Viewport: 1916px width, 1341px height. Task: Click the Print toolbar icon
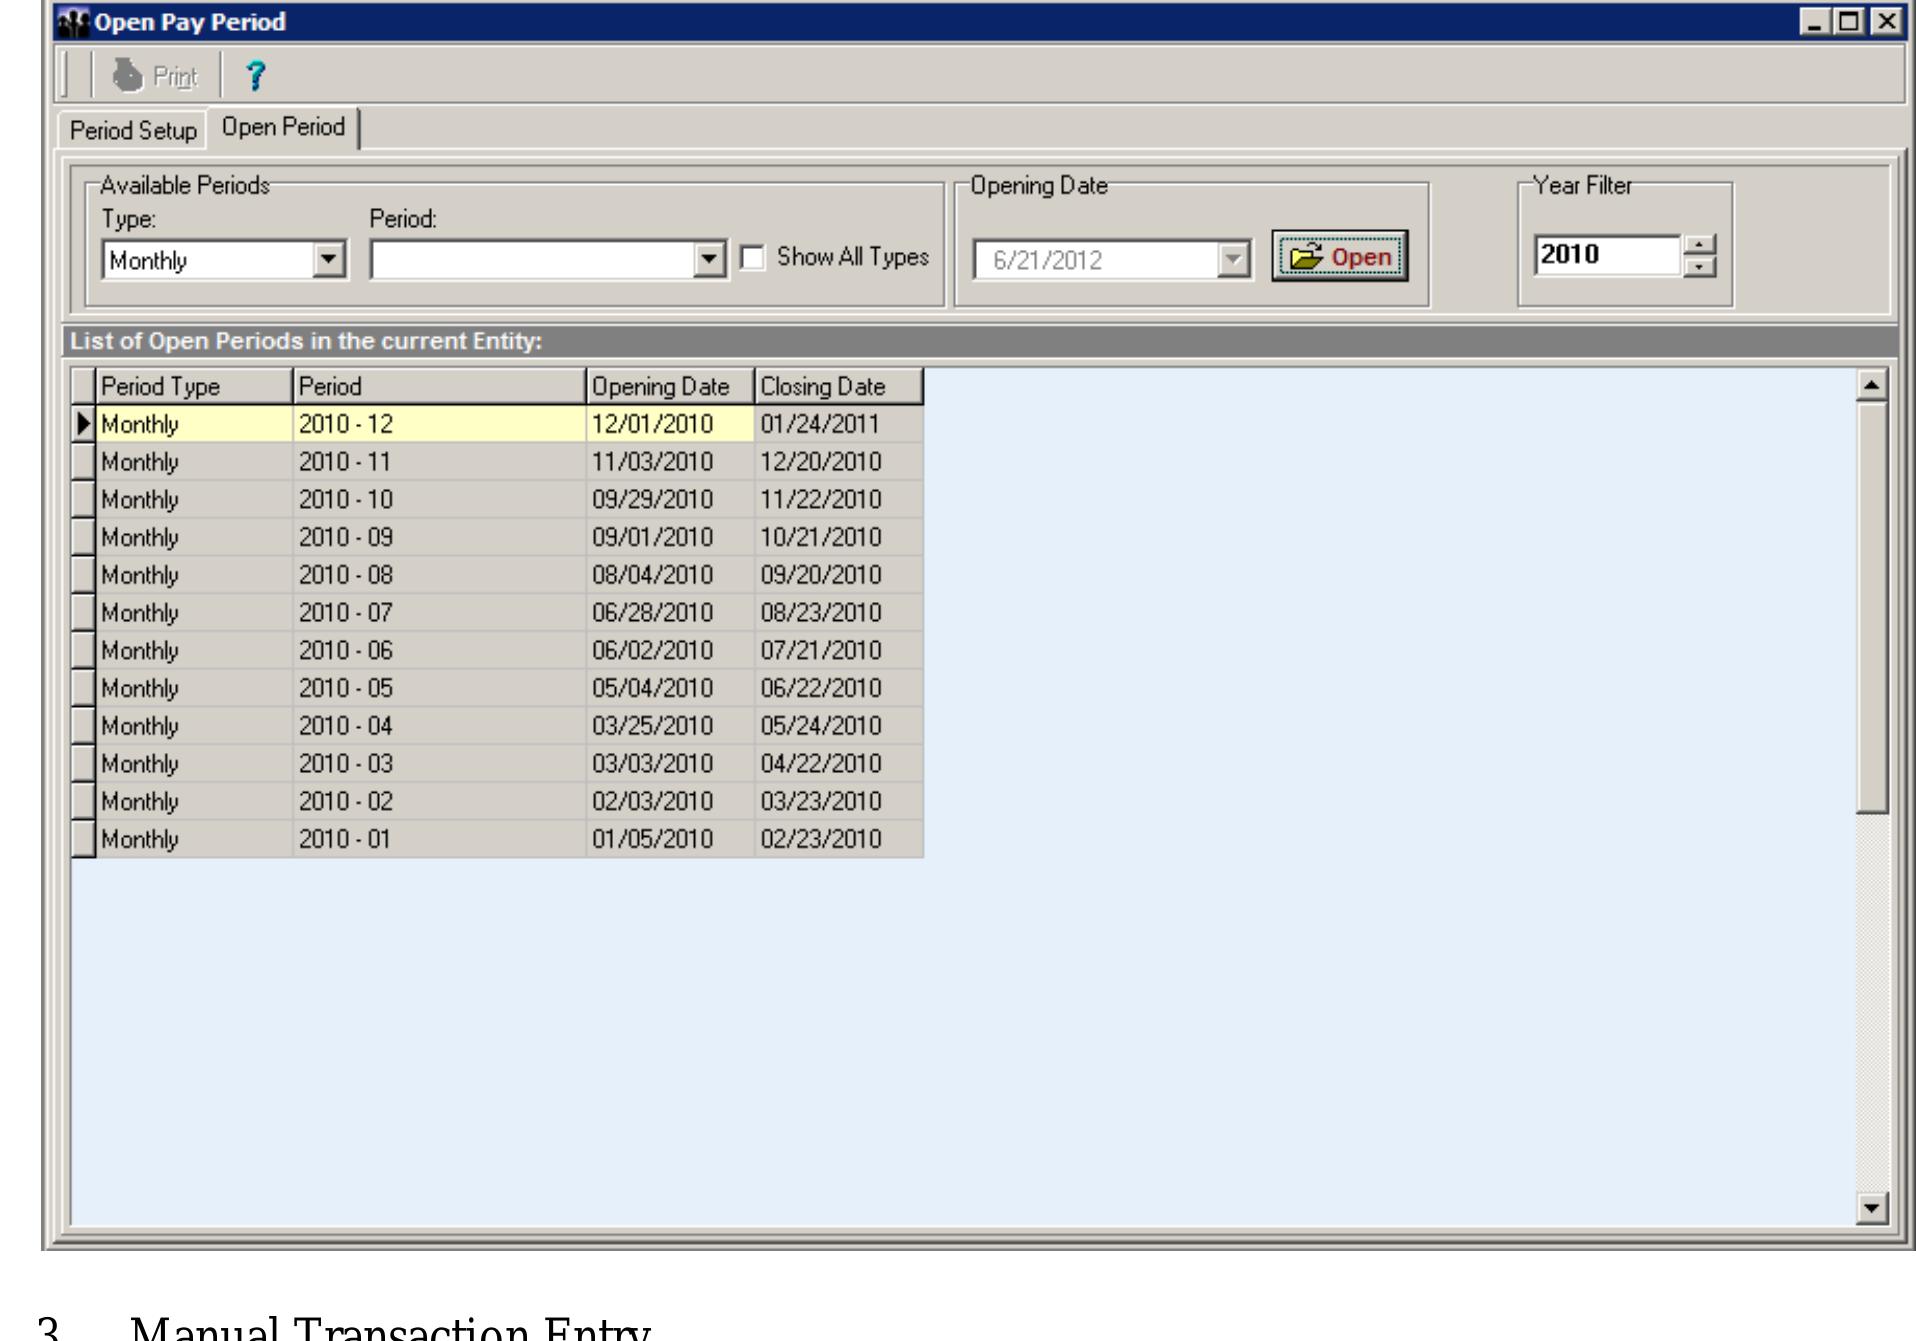155,76
